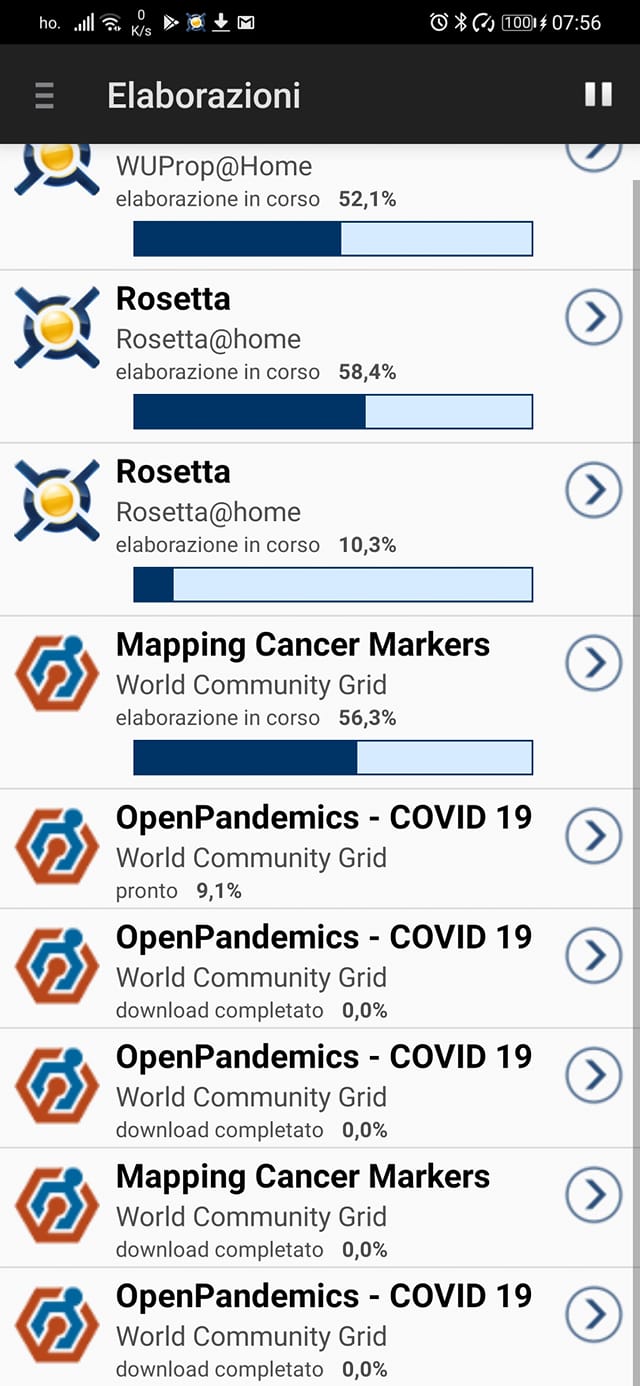
Task: Pause computation with the pause button
Action: (598, 94)
